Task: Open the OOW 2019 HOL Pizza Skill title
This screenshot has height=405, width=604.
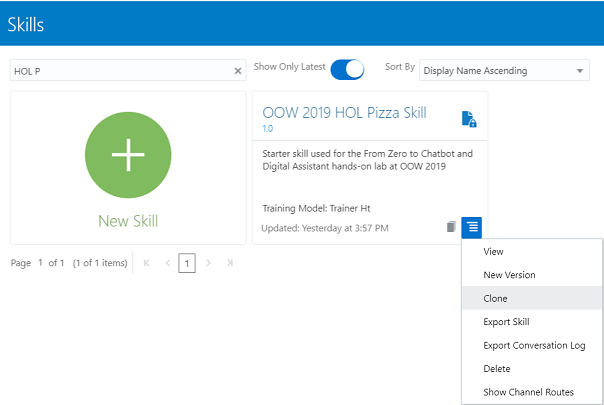Action: tap(344, 113)
